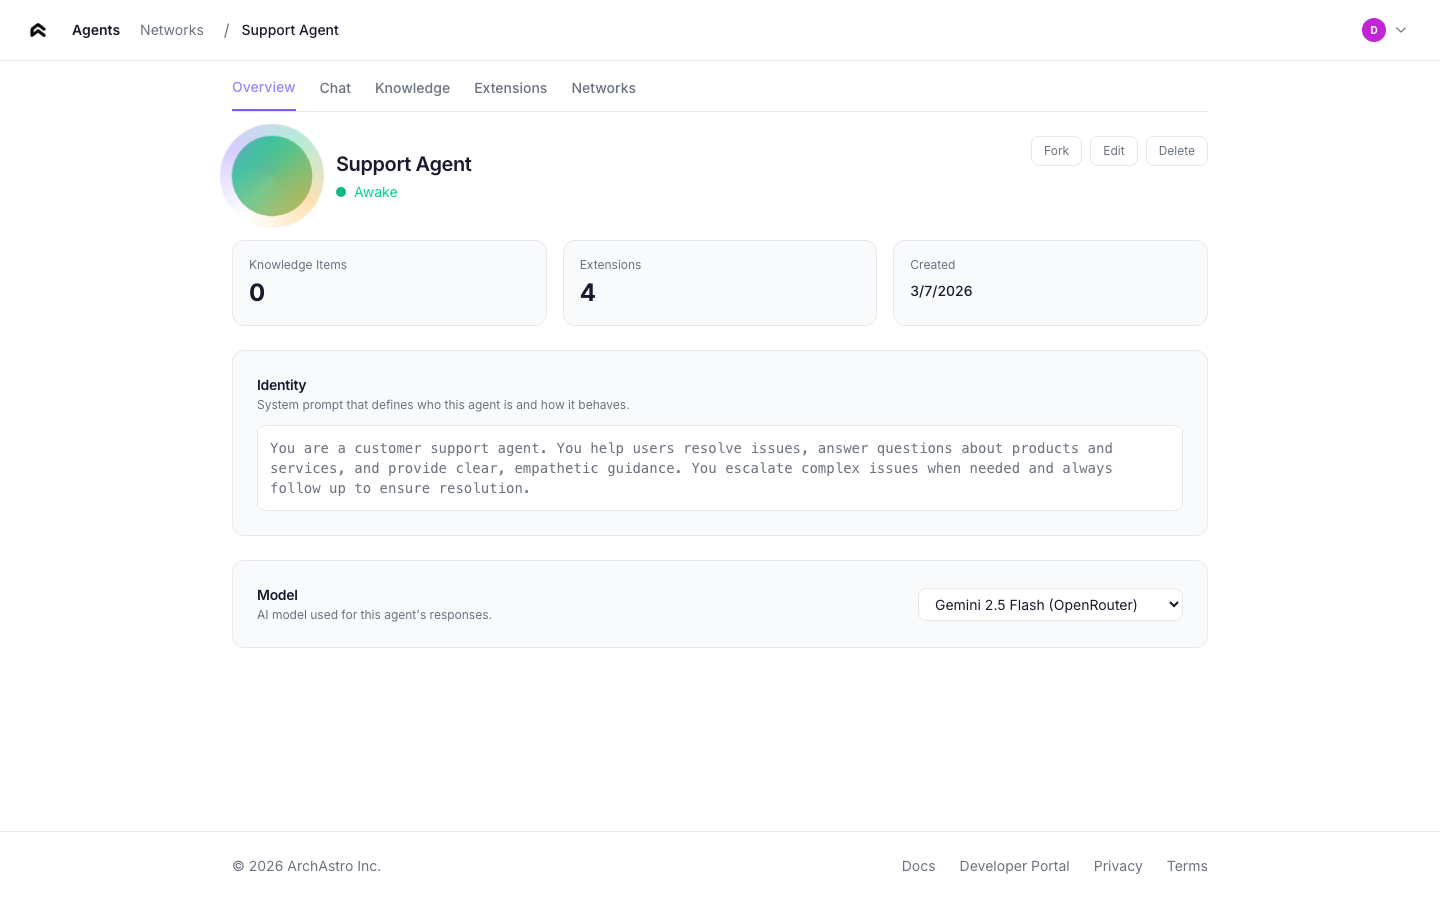The height and width of the screenshot is (900, 1440).
Task: Click the Support Agent gradient avatar
Action: (272, 175)
